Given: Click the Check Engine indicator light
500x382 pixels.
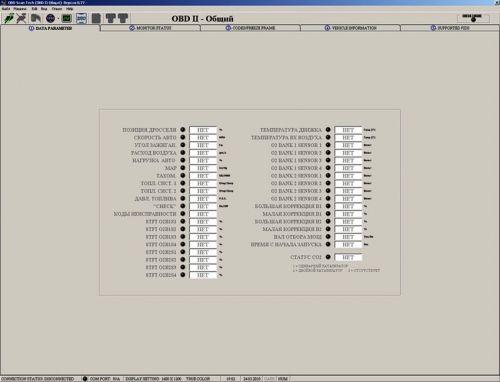Looking at the screenshot, I should pyautogui.click(x=473, y=20).
